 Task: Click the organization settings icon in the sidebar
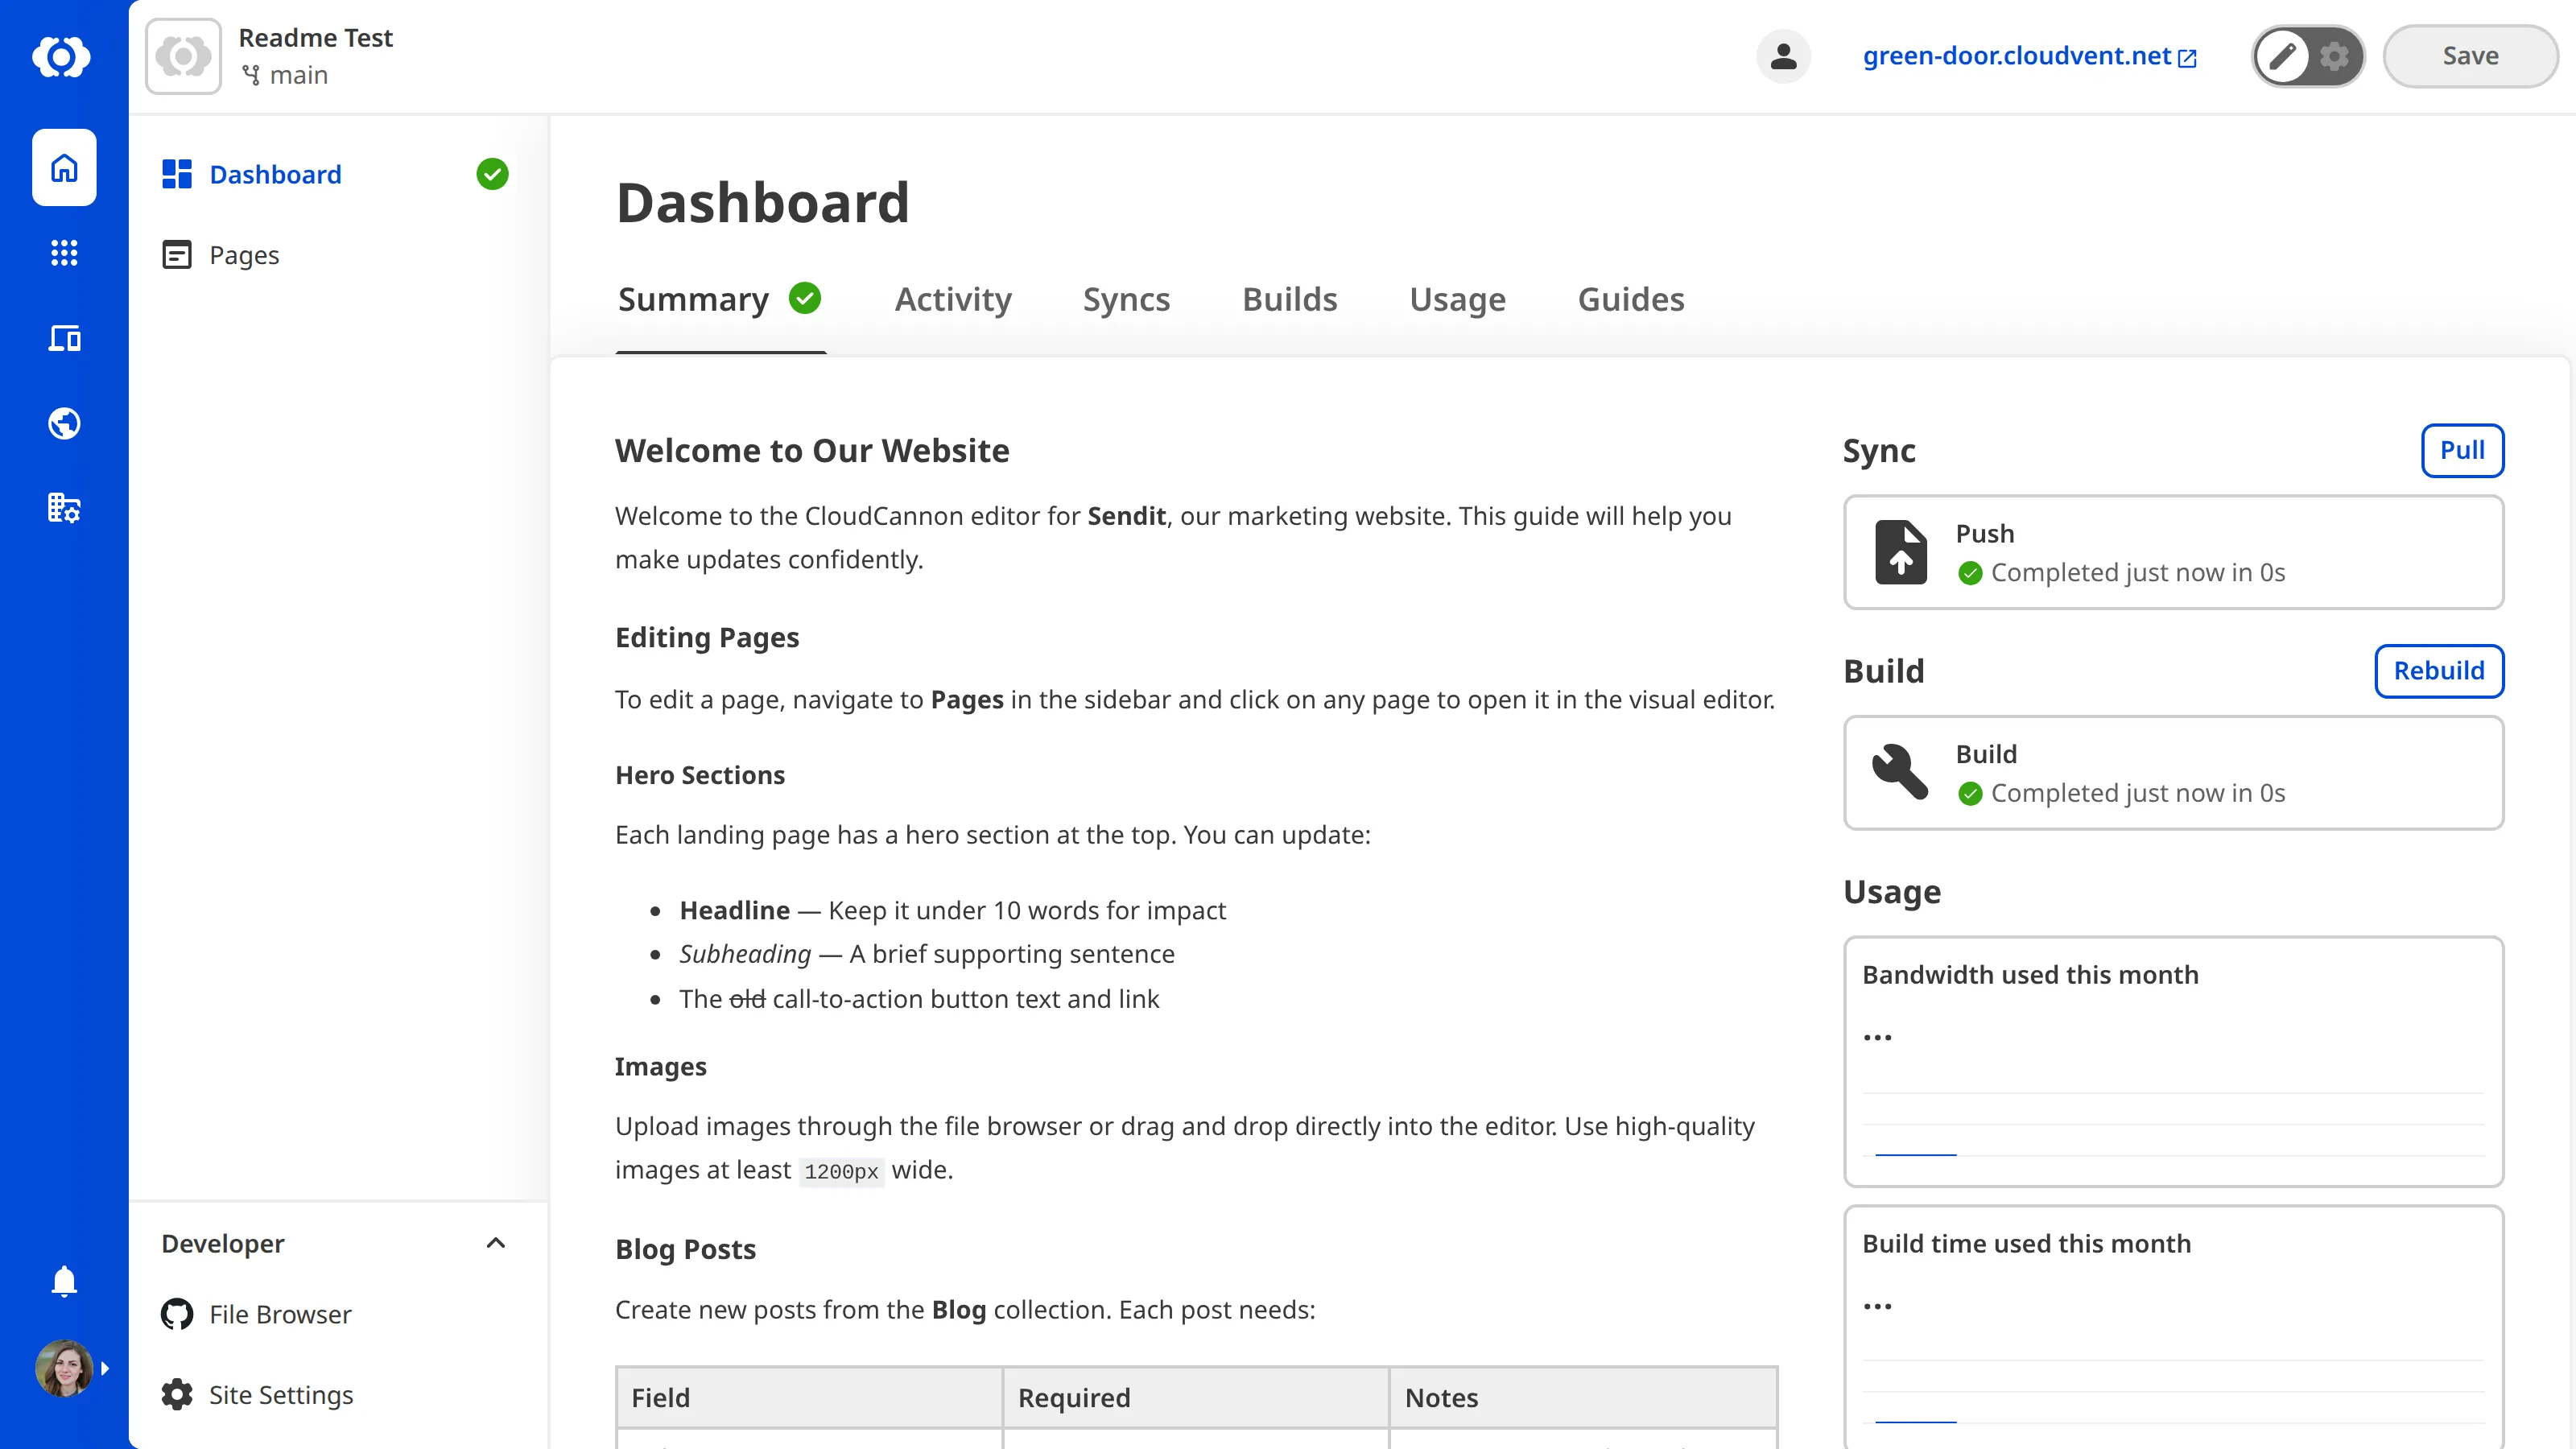[x=64, y=508]
